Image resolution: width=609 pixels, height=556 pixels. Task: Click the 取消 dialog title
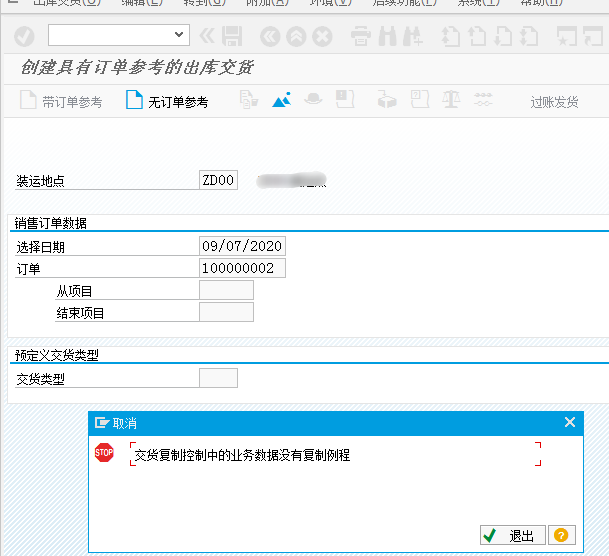tap(125, 423)
